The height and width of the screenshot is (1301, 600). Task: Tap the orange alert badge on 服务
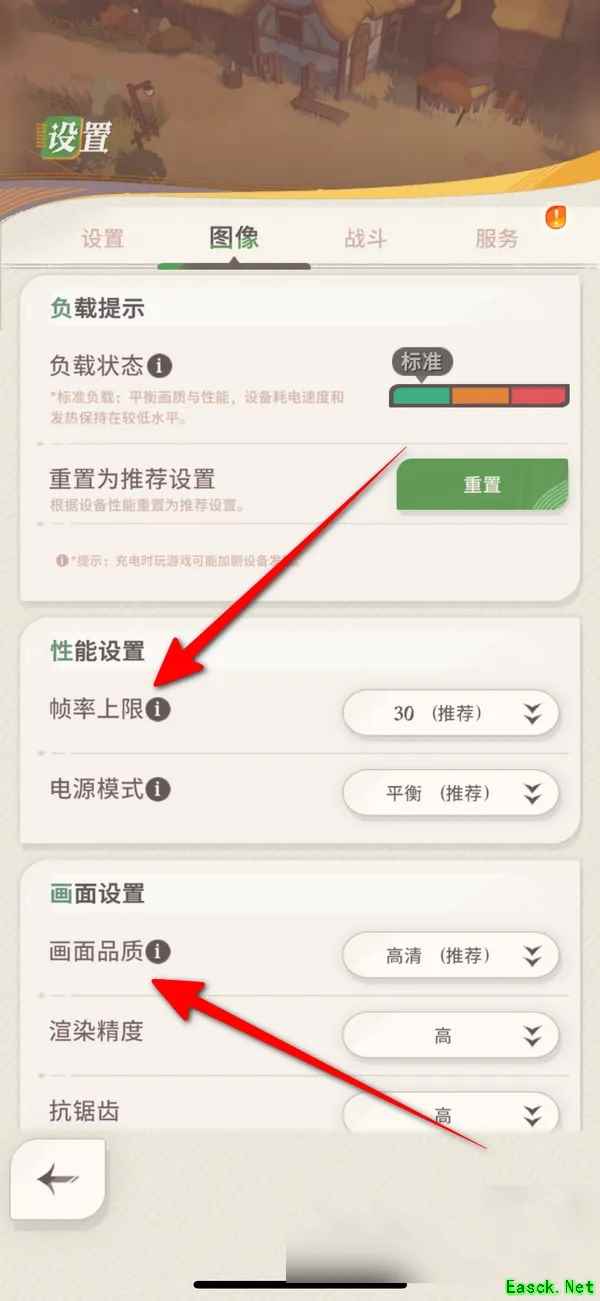point(555,216)
